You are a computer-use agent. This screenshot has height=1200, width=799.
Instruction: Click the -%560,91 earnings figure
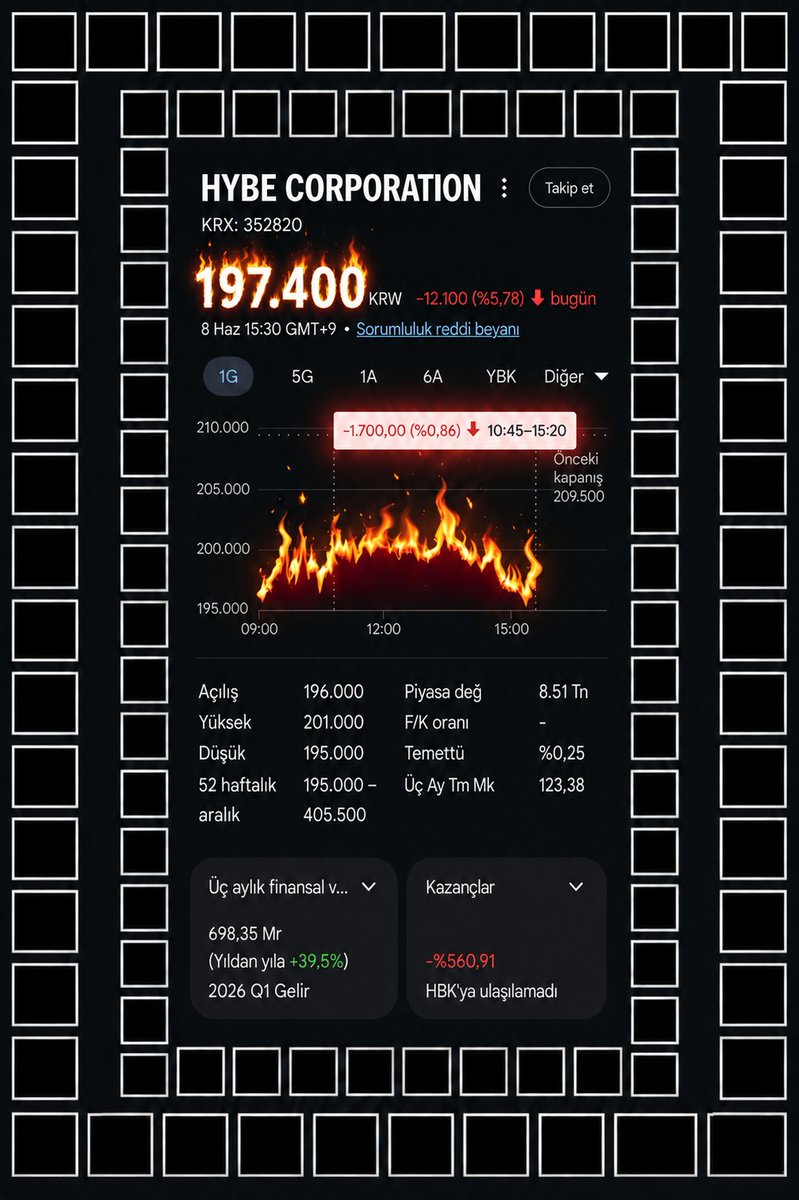[461, 962]
